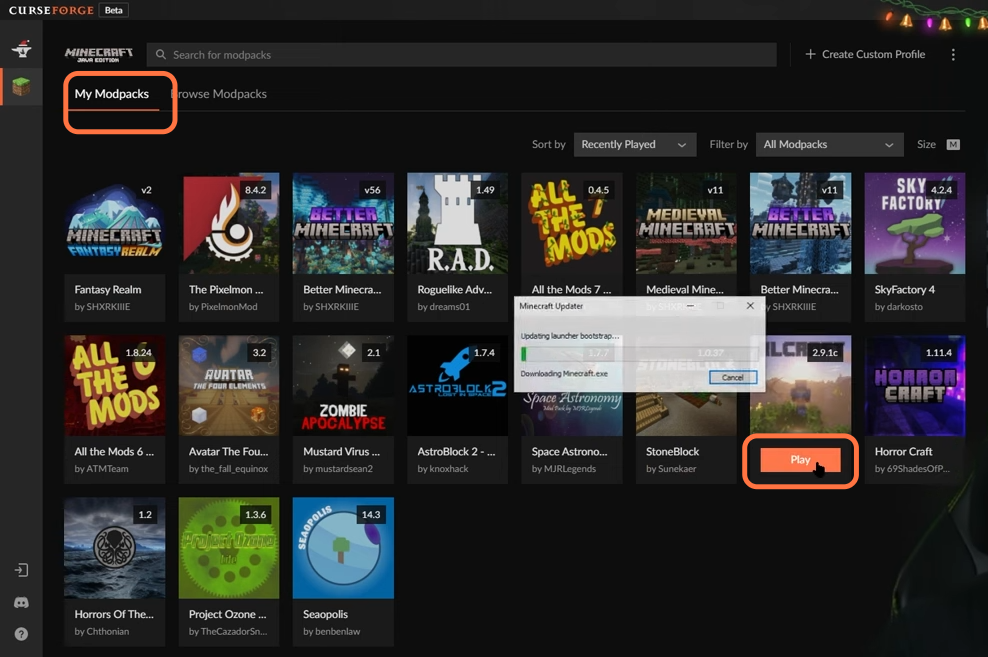
Task: Open All the Mods 7 thumbnail
Action: (572, 223)
